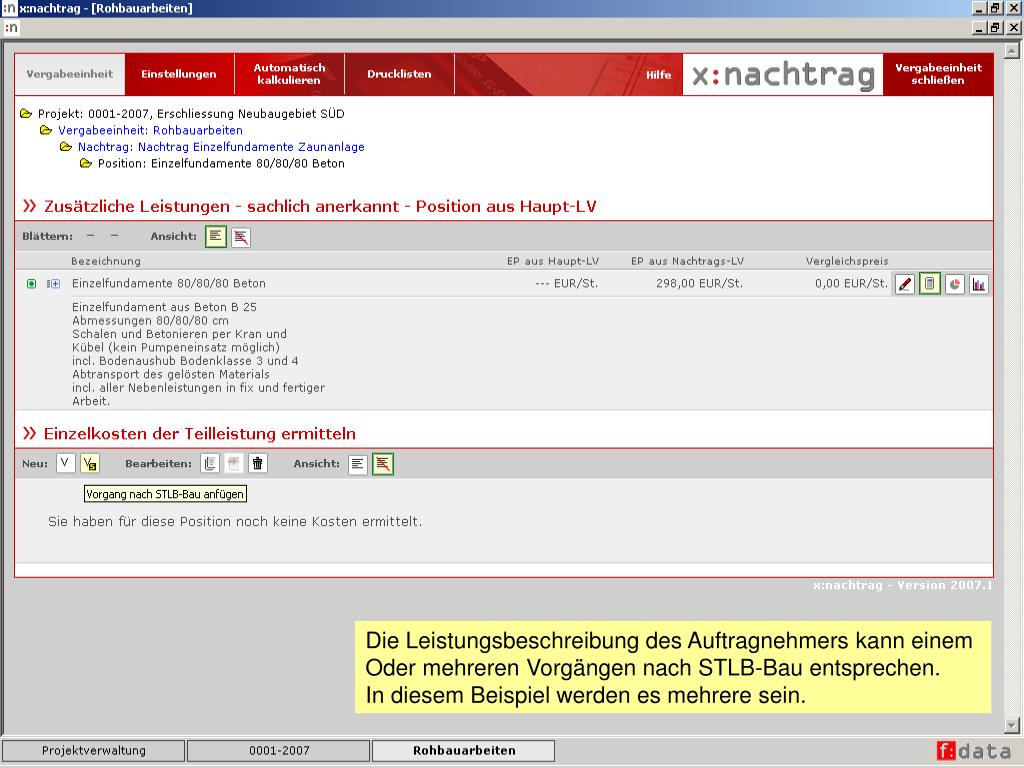Click the Bezeichnung column header
The height and width of the screenshot is (768, 1024).
[x=106, y=261]
